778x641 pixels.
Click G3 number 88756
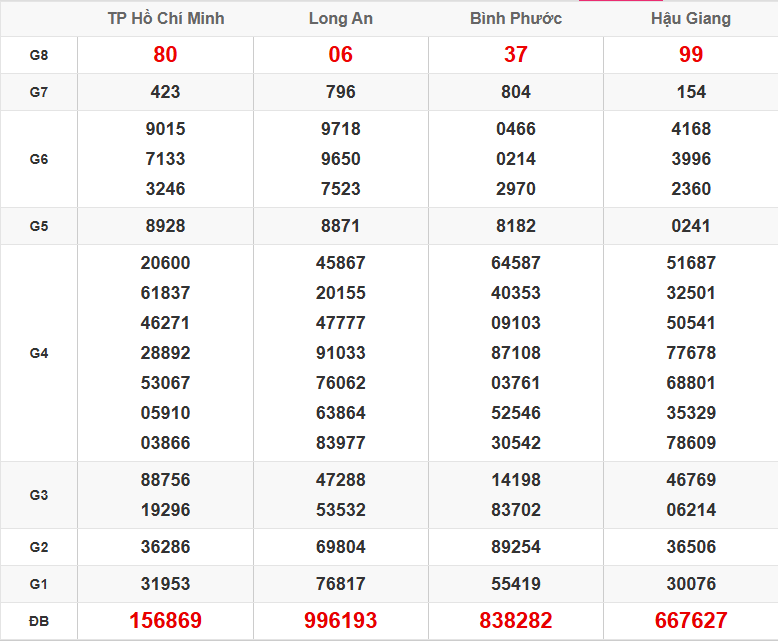tap(165, 480)
